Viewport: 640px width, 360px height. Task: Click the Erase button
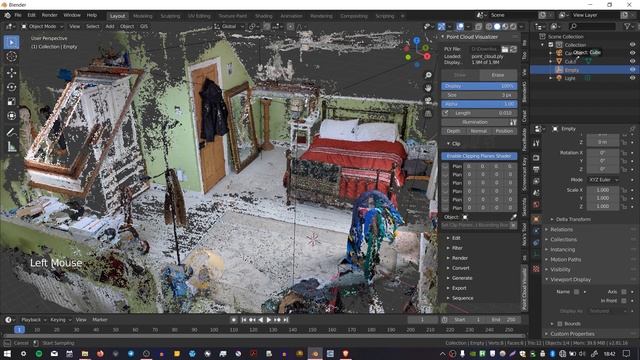498,75
